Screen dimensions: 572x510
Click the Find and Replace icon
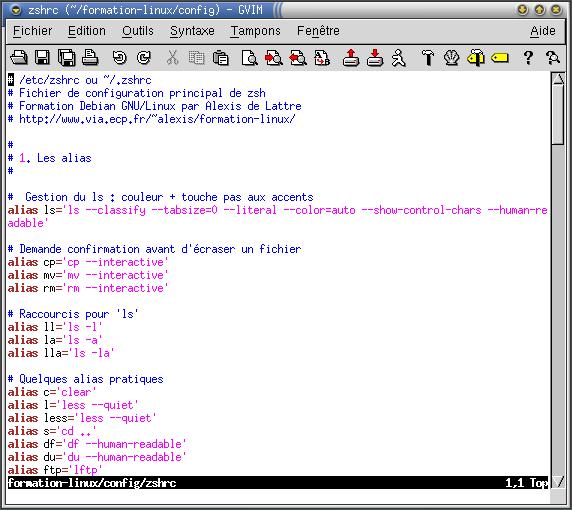pos(322,58)
